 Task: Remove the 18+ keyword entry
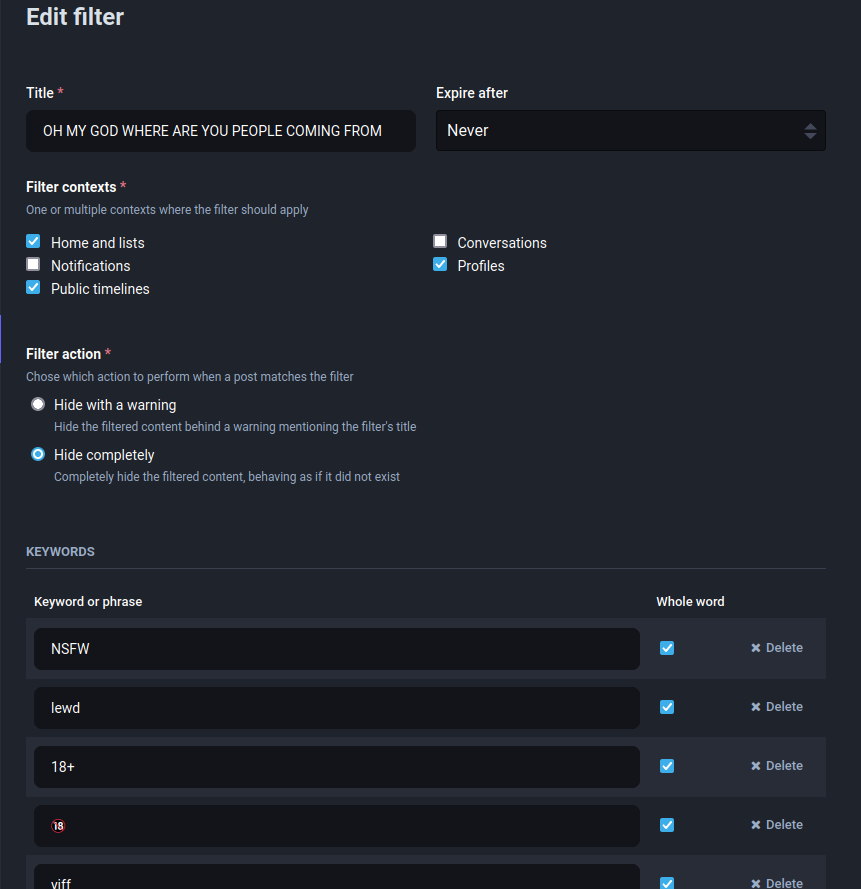[x=777, y=766]
